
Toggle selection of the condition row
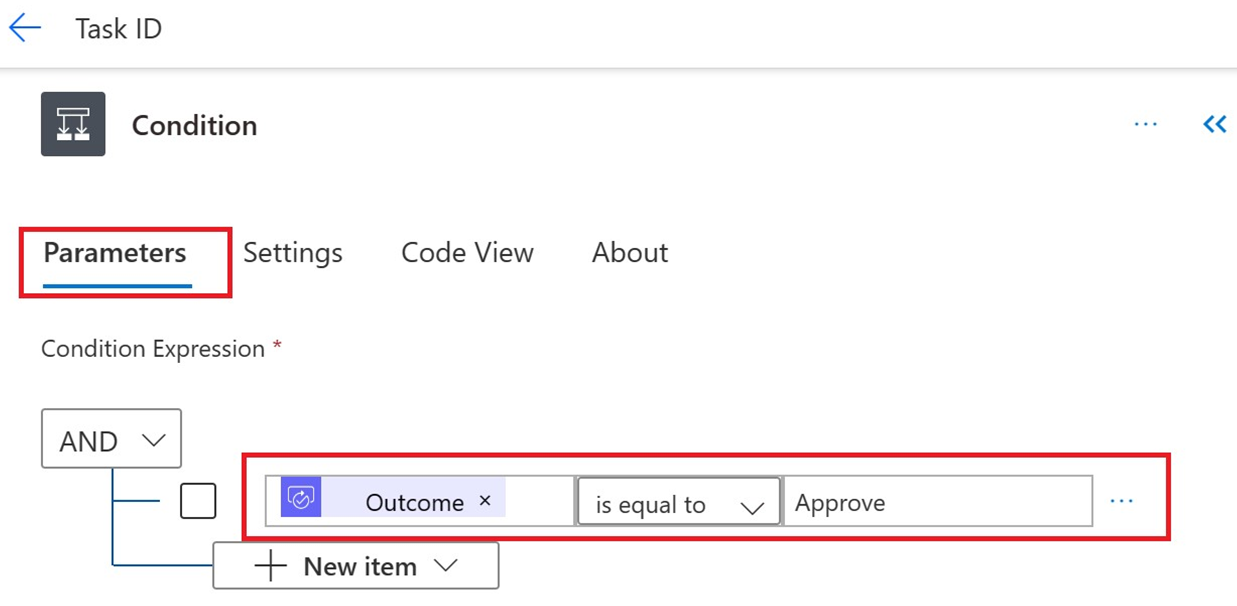[x=198, y=500]
